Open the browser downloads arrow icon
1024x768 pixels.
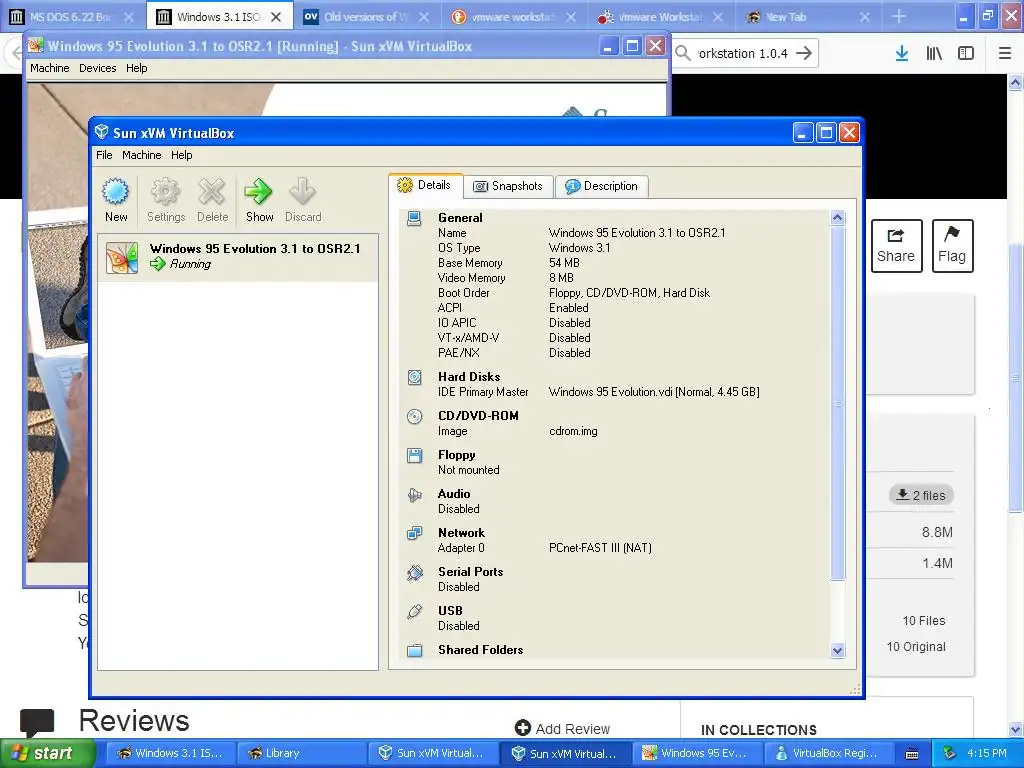(x=902, y=54)
